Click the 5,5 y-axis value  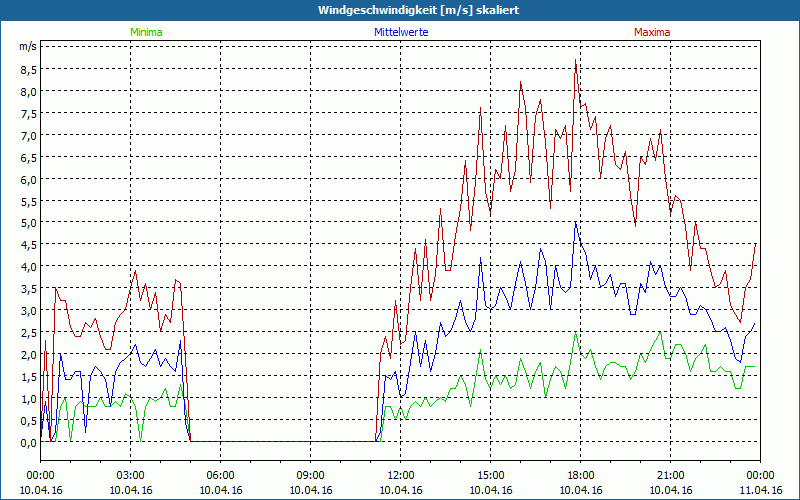pyautogui.click(x=28, y=202)
